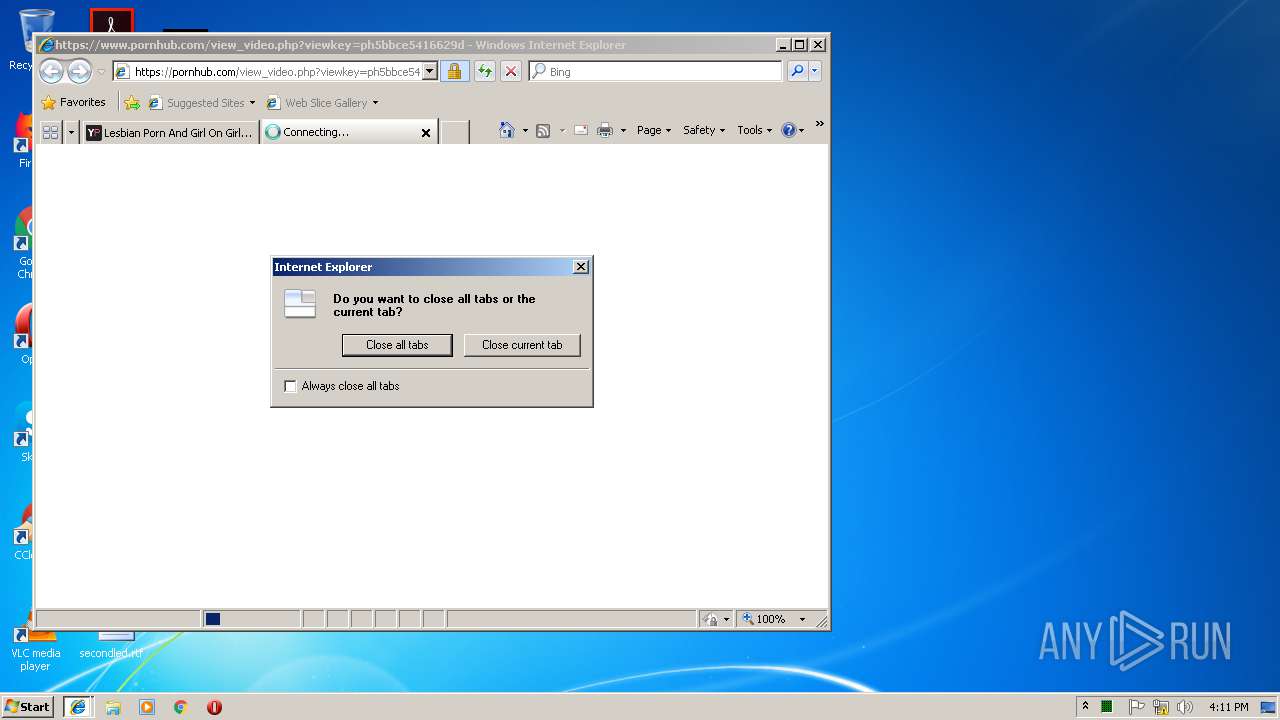Image resolution: width=1280 pixels, height=720 pixels.
Task: Expand the Home button dropdown arrow
Action: click(x=525, y=130)
